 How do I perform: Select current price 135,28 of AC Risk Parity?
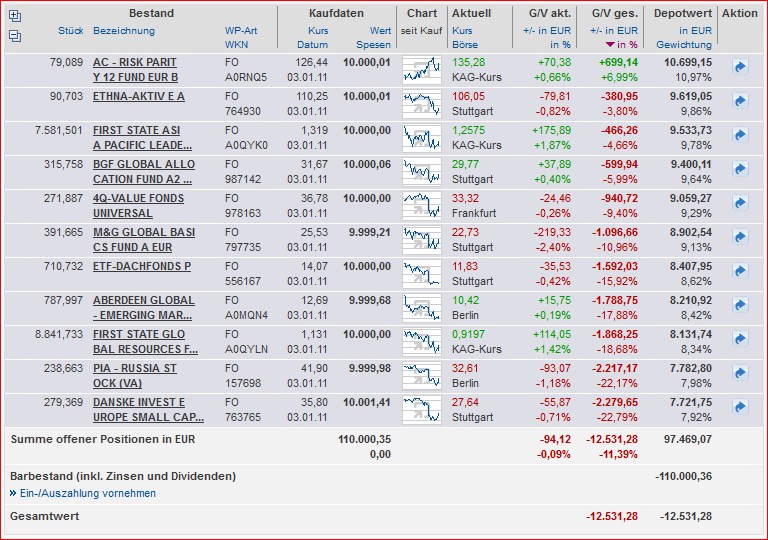[x=469, y=63]
